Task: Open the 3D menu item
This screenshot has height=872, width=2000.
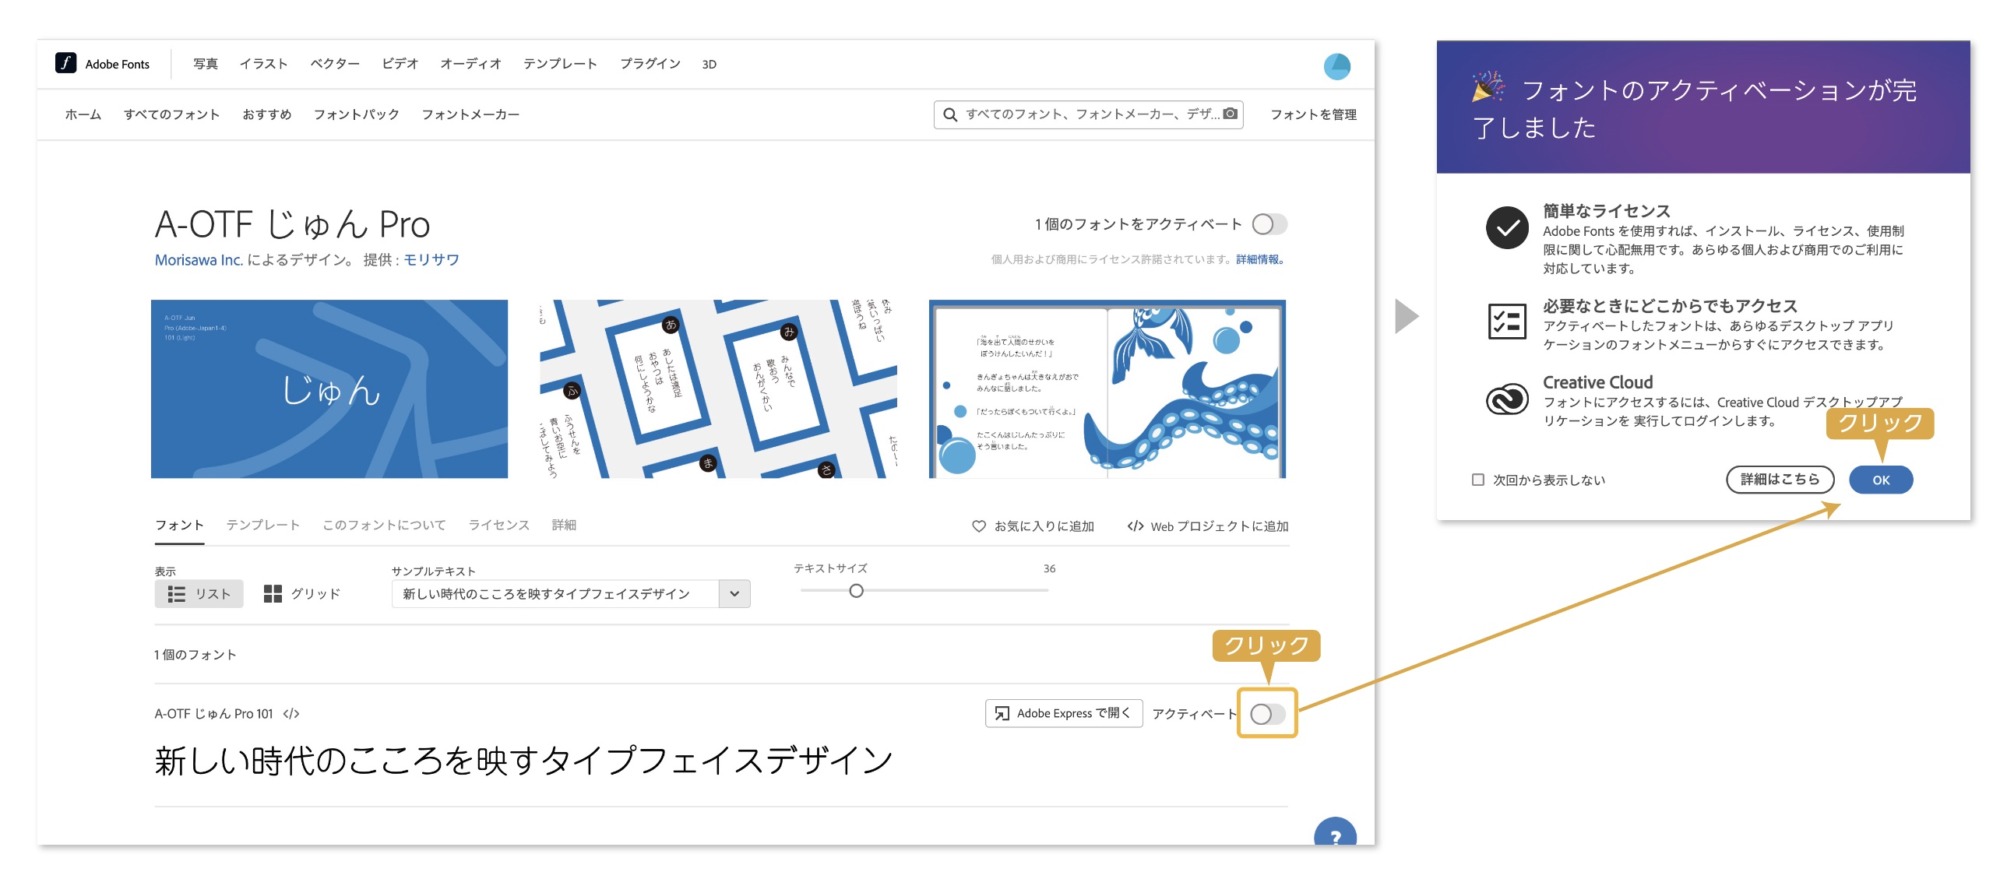Action: (709, 64)
